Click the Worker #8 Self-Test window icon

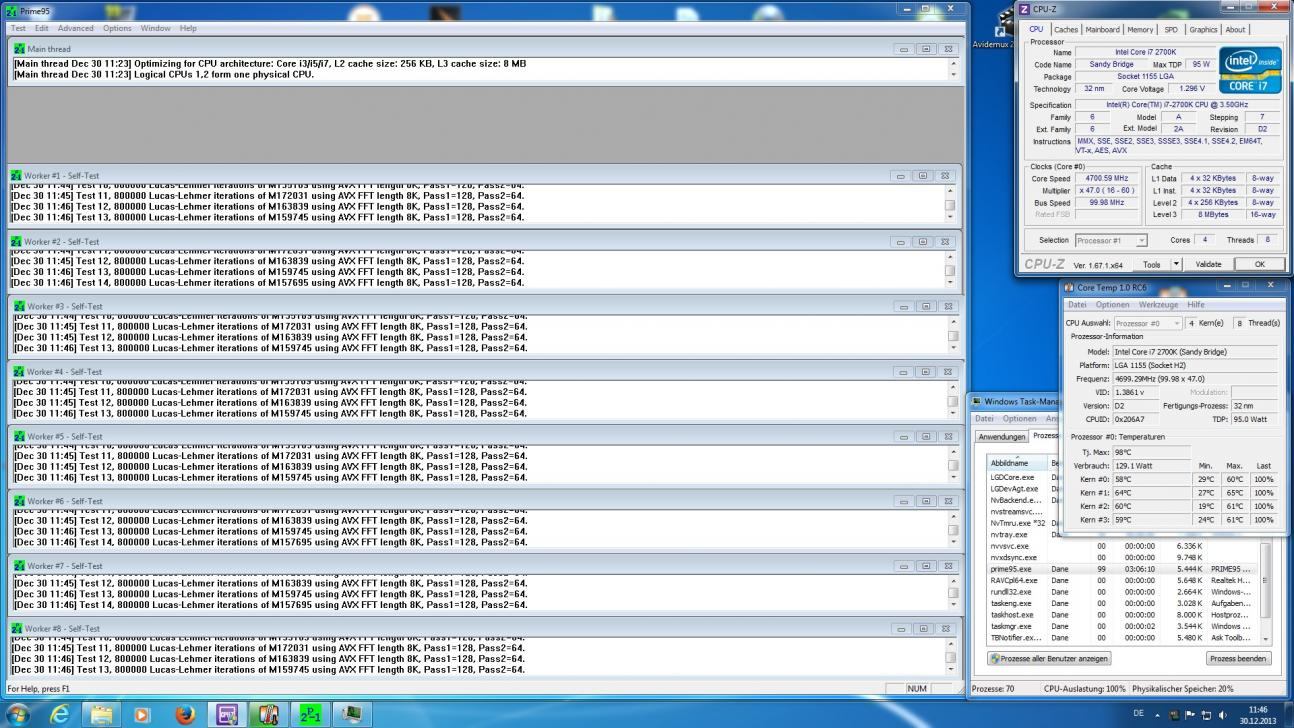click(17, 628)
